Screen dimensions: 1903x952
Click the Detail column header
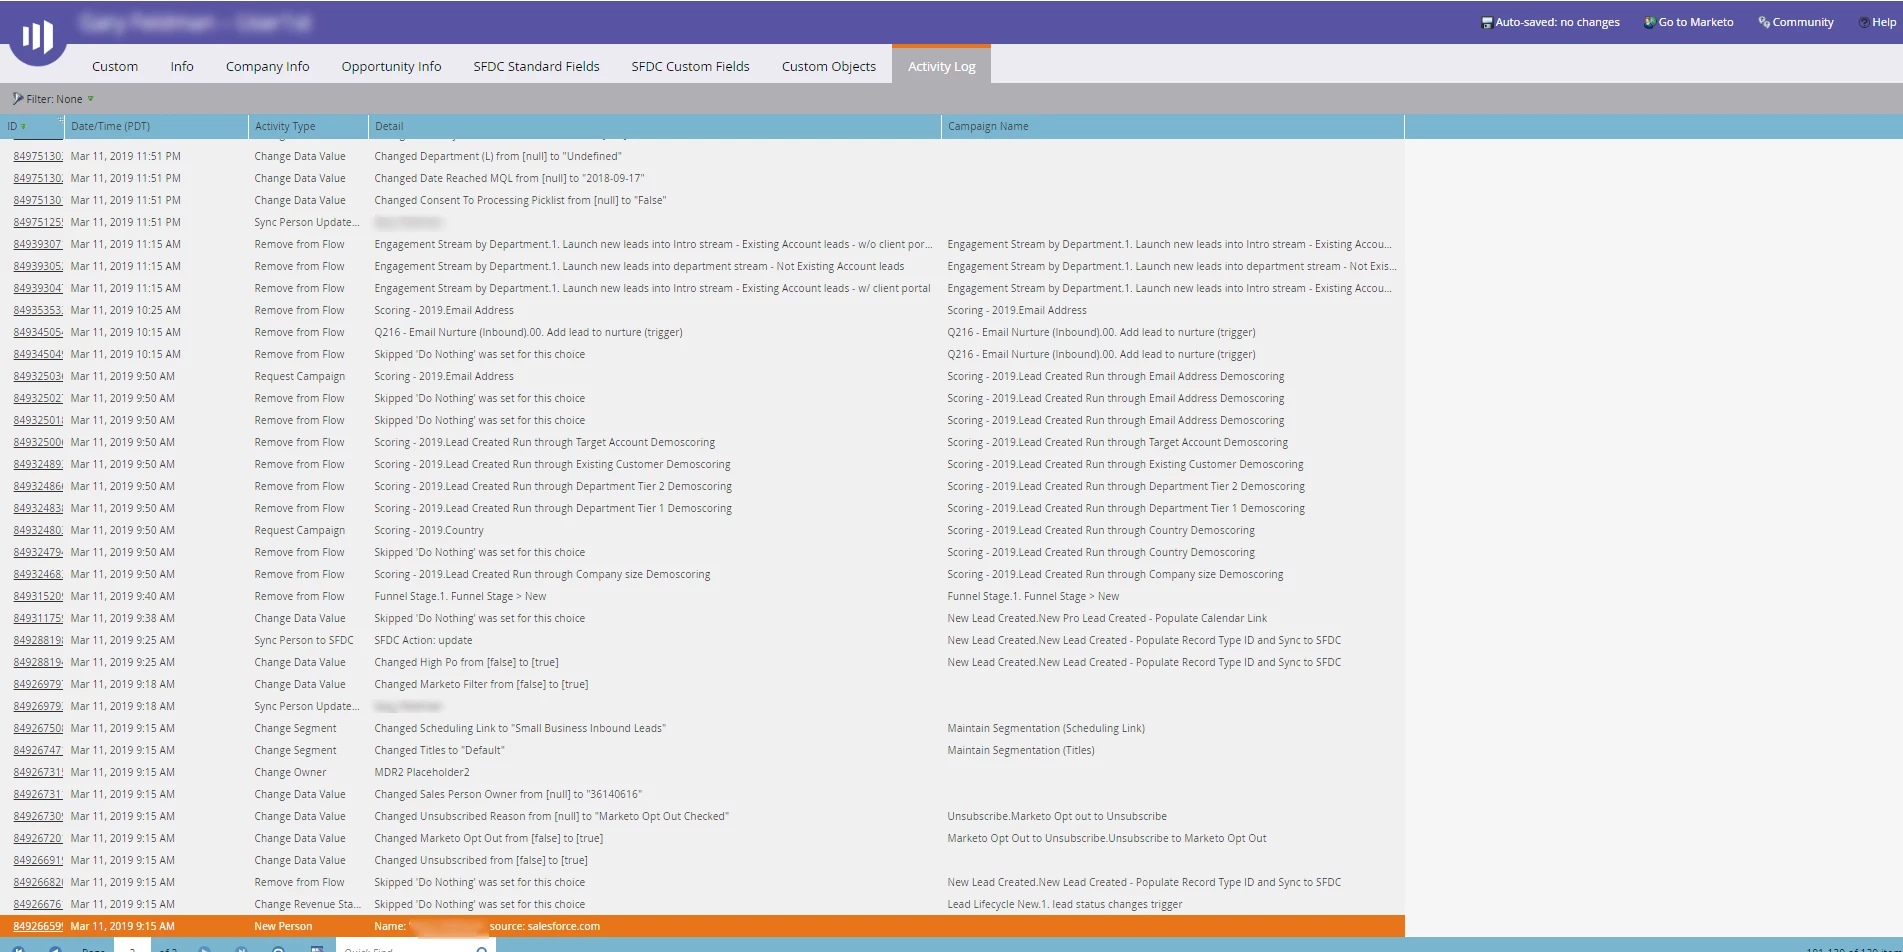pyautogui.click(x=654, y=126)
